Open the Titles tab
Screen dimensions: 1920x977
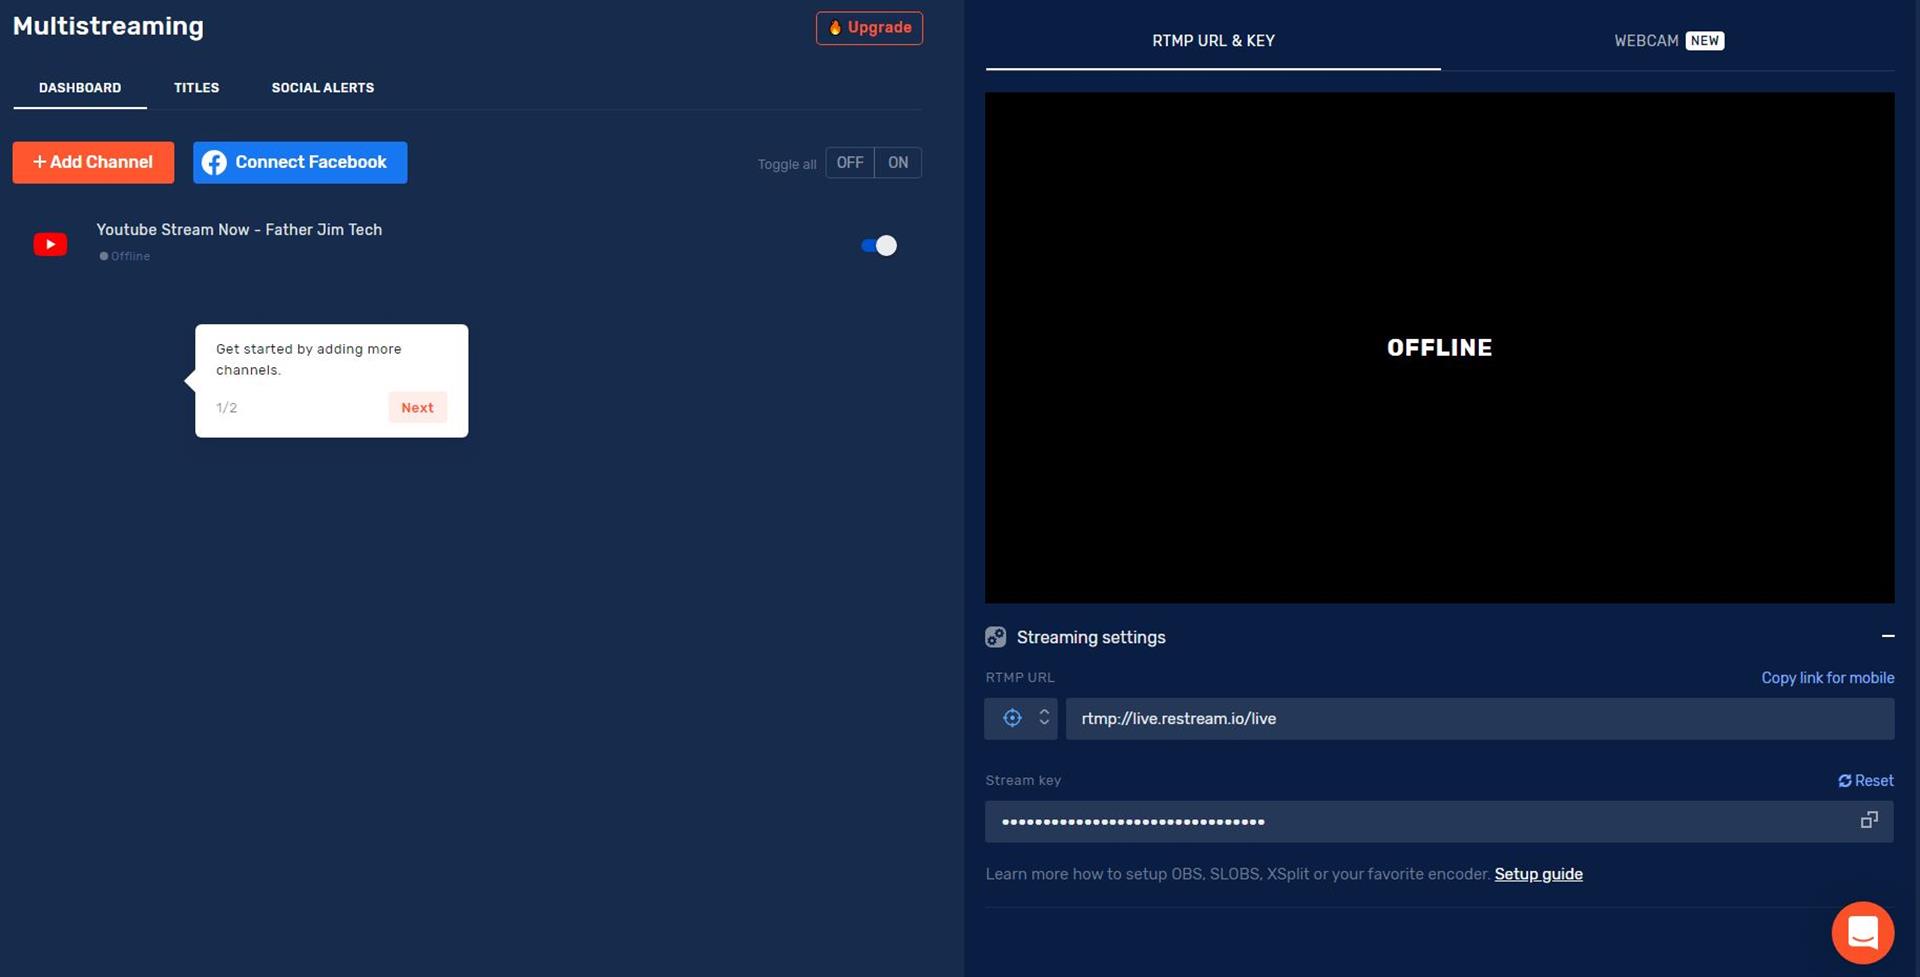pyautogui.click(x=196, y=88)
